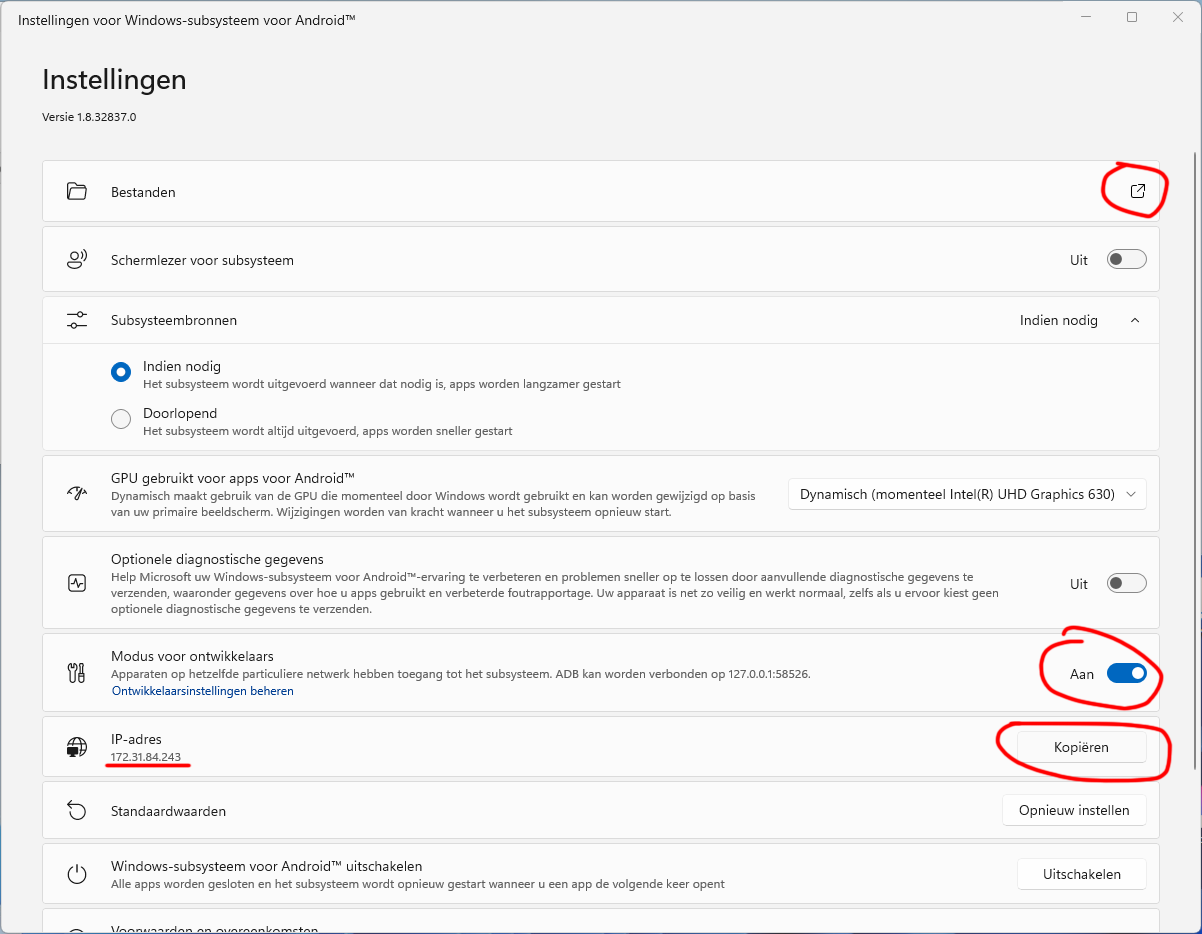Click the Kopiëren button for IP address
Viewport: 1202px width, 934px height.
coord(1081,747)
